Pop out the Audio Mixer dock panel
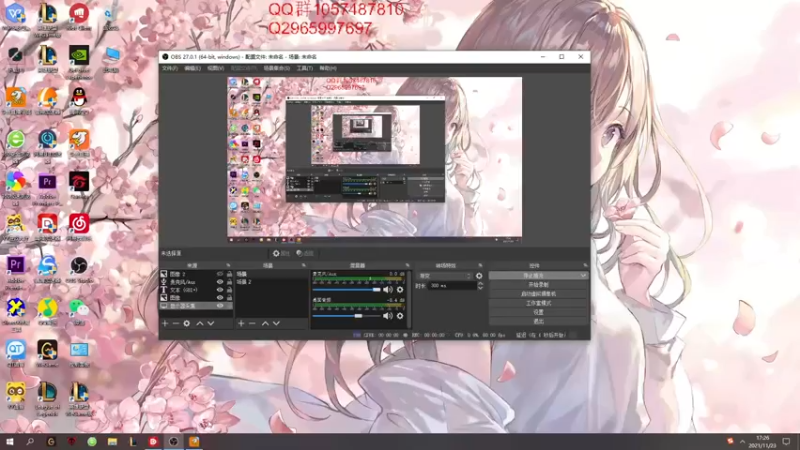Image resolution: width=800 pixels, height=450 pixels. pos(407,265)
